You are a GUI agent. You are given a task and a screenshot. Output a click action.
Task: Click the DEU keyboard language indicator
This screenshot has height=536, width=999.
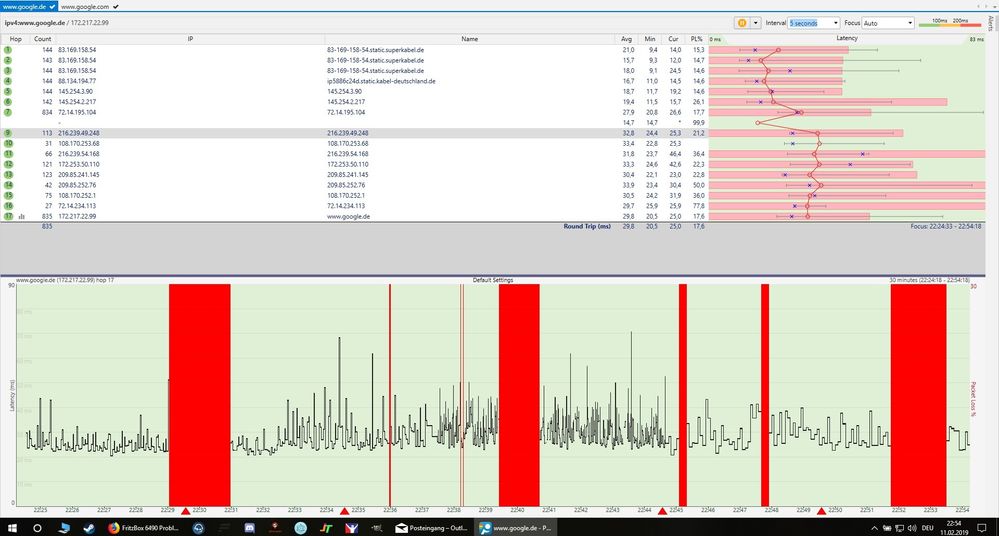point(928,528)
